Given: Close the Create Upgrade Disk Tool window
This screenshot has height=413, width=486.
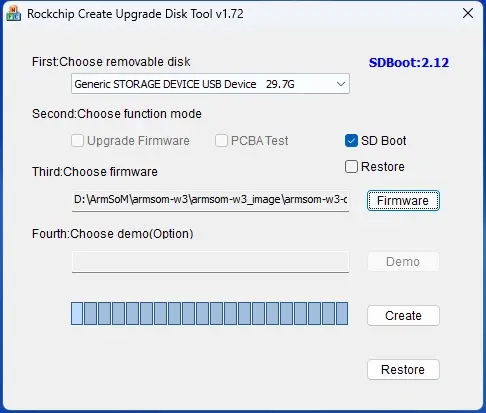Looking at the screenshot, I should click(468, 13).
